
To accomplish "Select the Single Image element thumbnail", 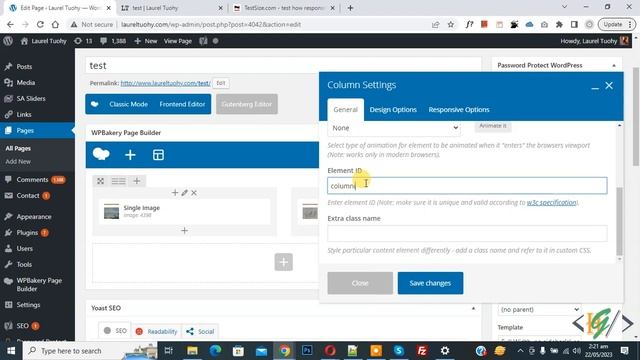I will point(111,211).
